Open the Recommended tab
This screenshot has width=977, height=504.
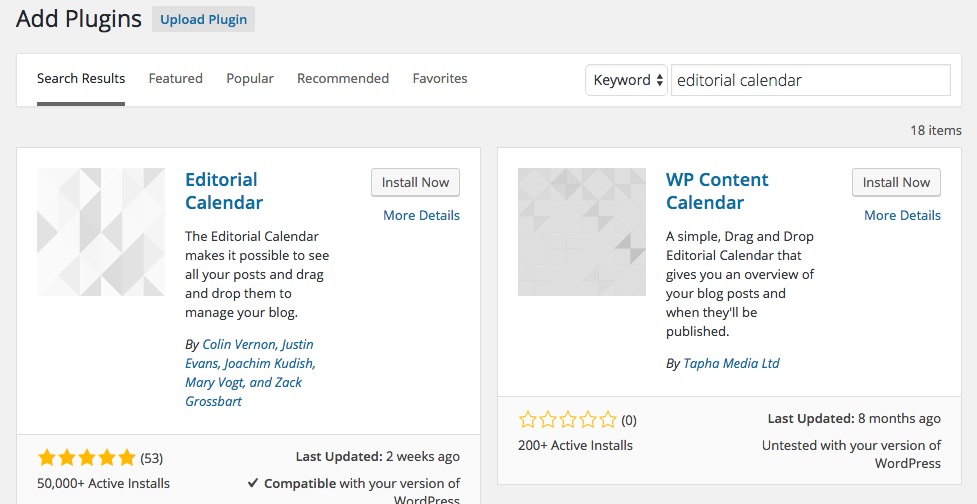pyautogui.click(x=343, y=78)
